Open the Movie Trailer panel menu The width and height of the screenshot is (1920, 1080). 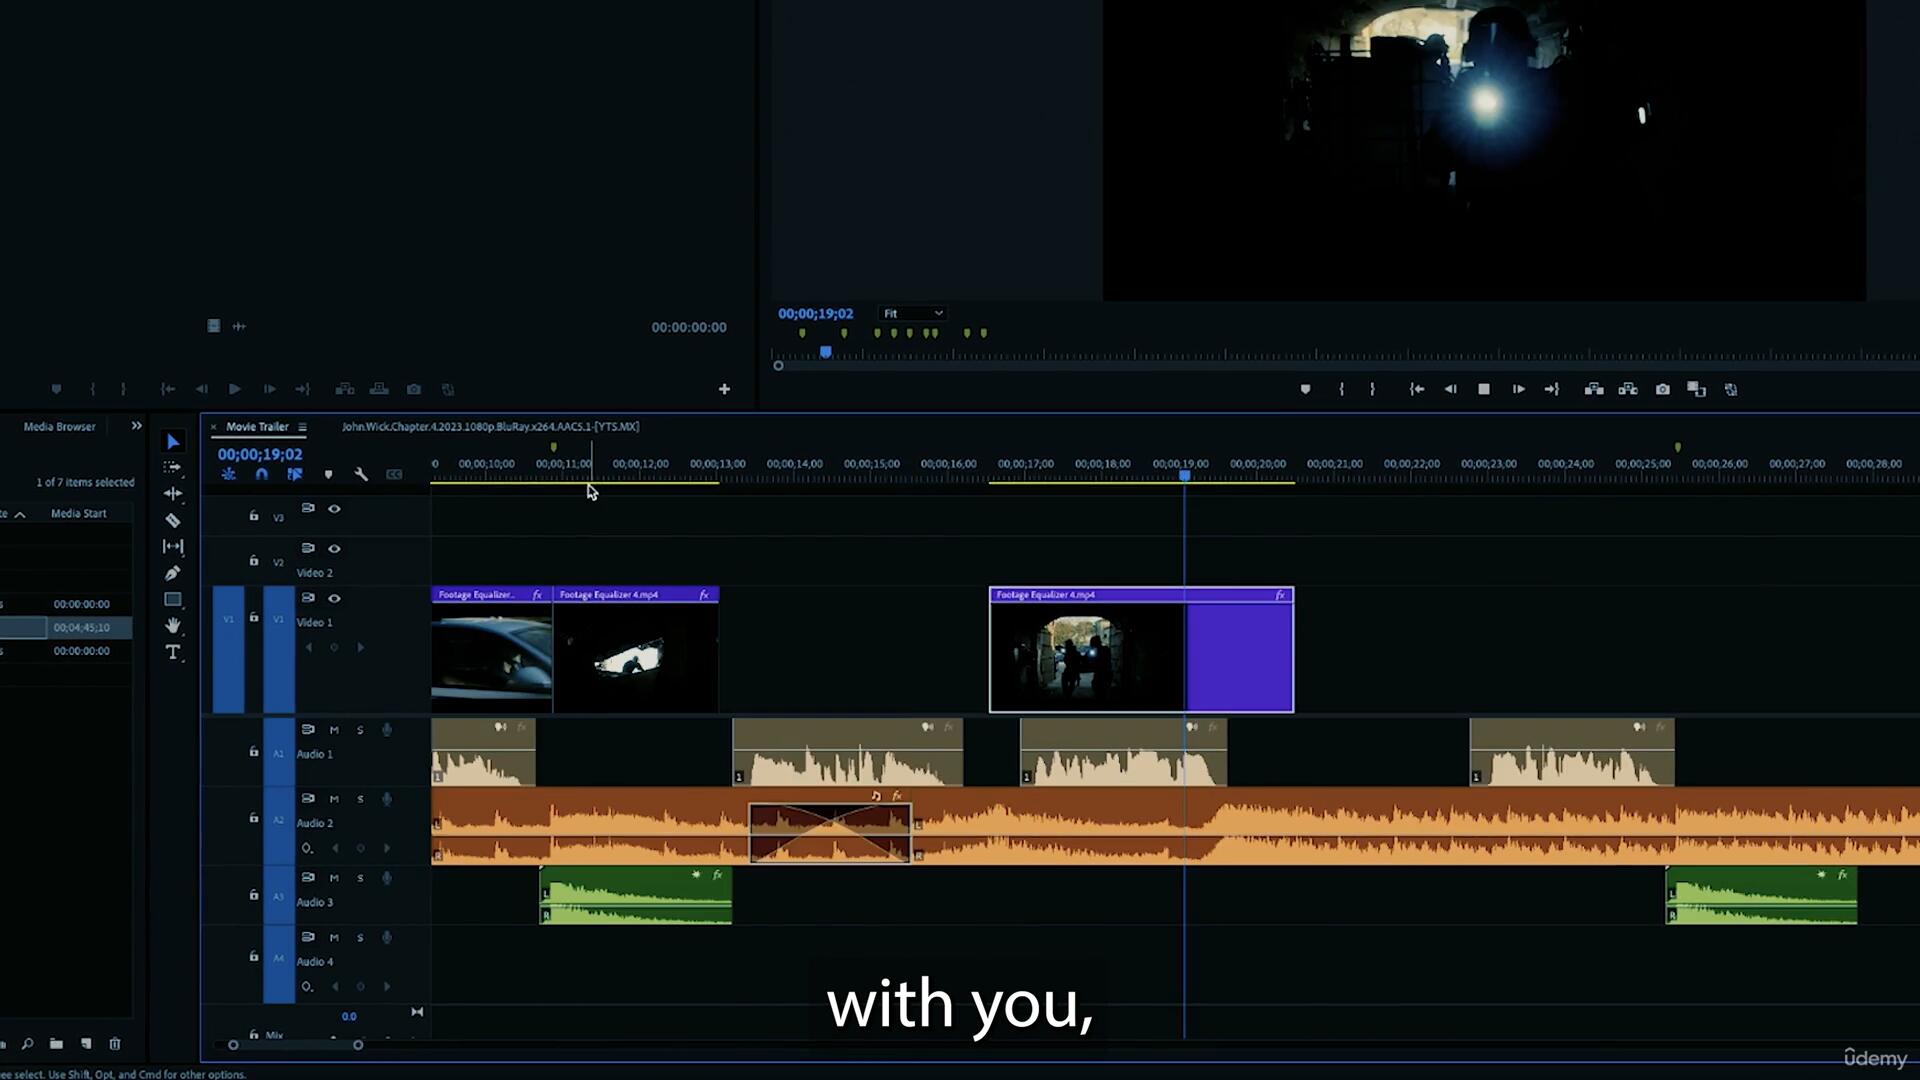300,427
